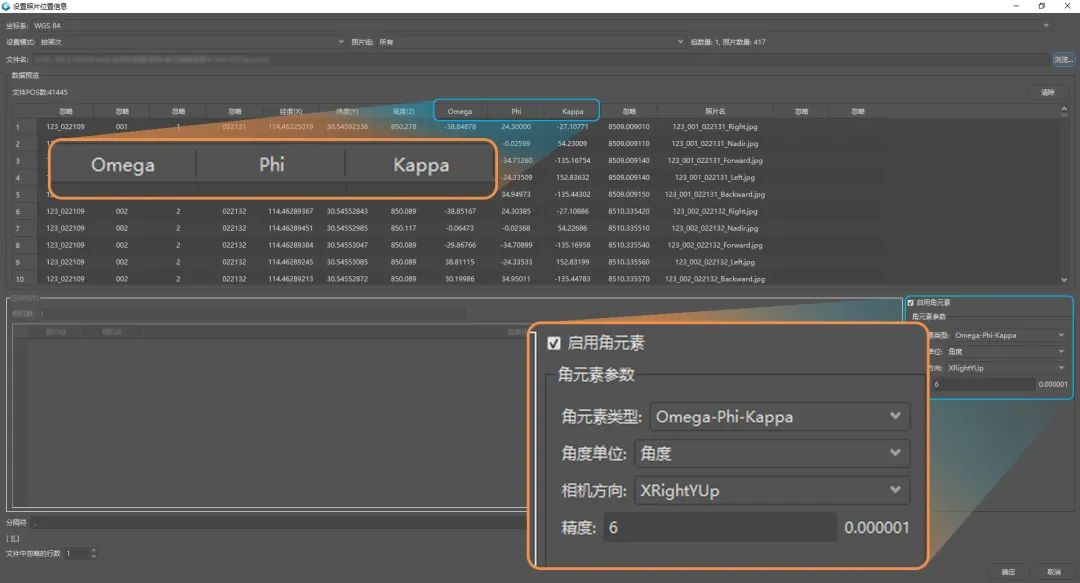Click the application icon in the title bar
The width and height of the screenshot is (1080, 583).
6,6
